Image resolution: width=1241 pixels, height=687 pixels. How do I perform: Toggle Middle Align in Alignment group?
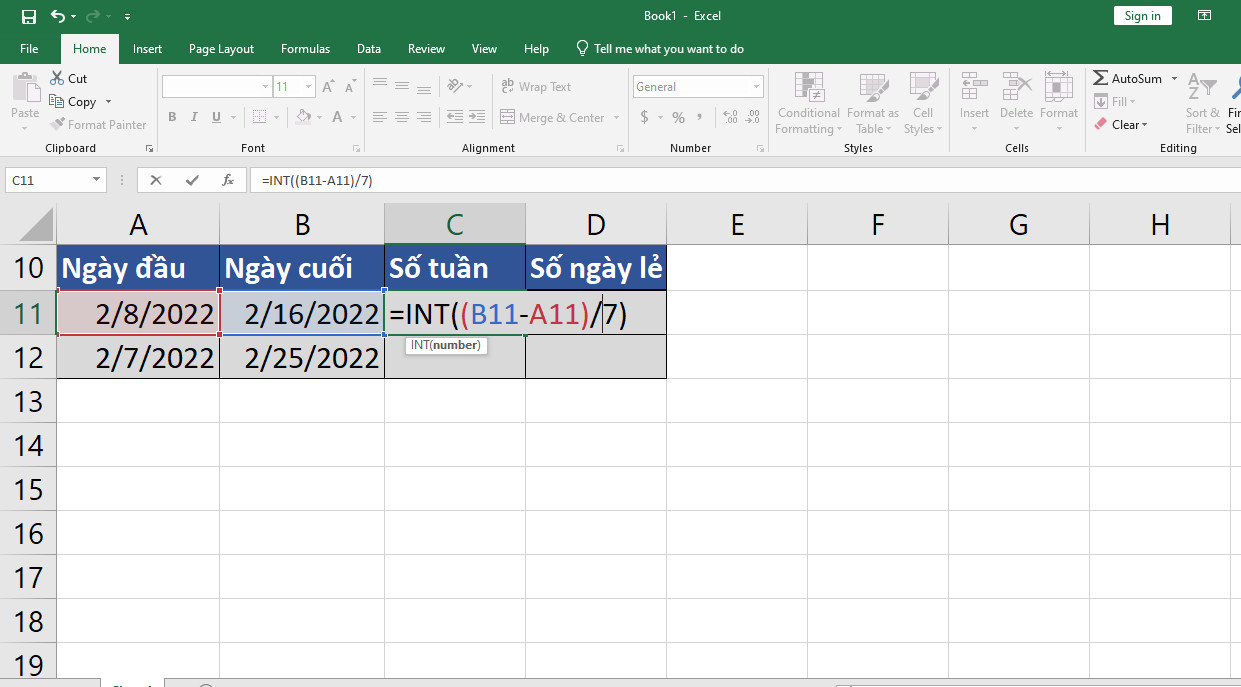click(x=402, y=86)
